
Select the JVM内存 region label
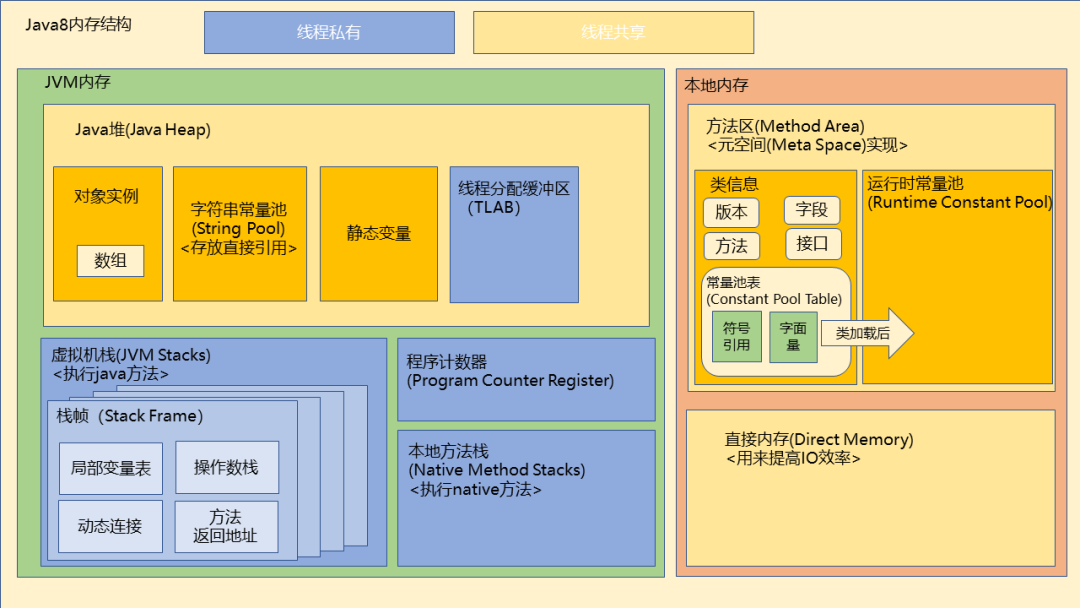67,85
